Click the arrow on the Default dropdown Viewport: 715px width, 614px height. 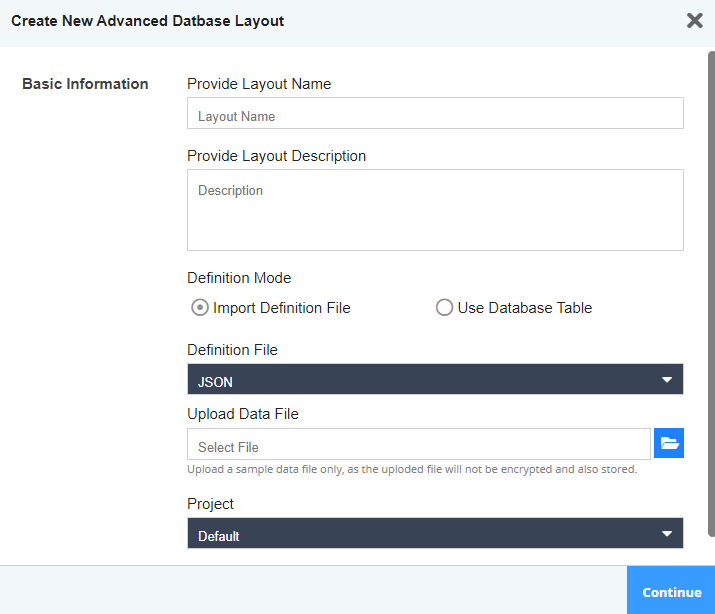pos(667,534)
